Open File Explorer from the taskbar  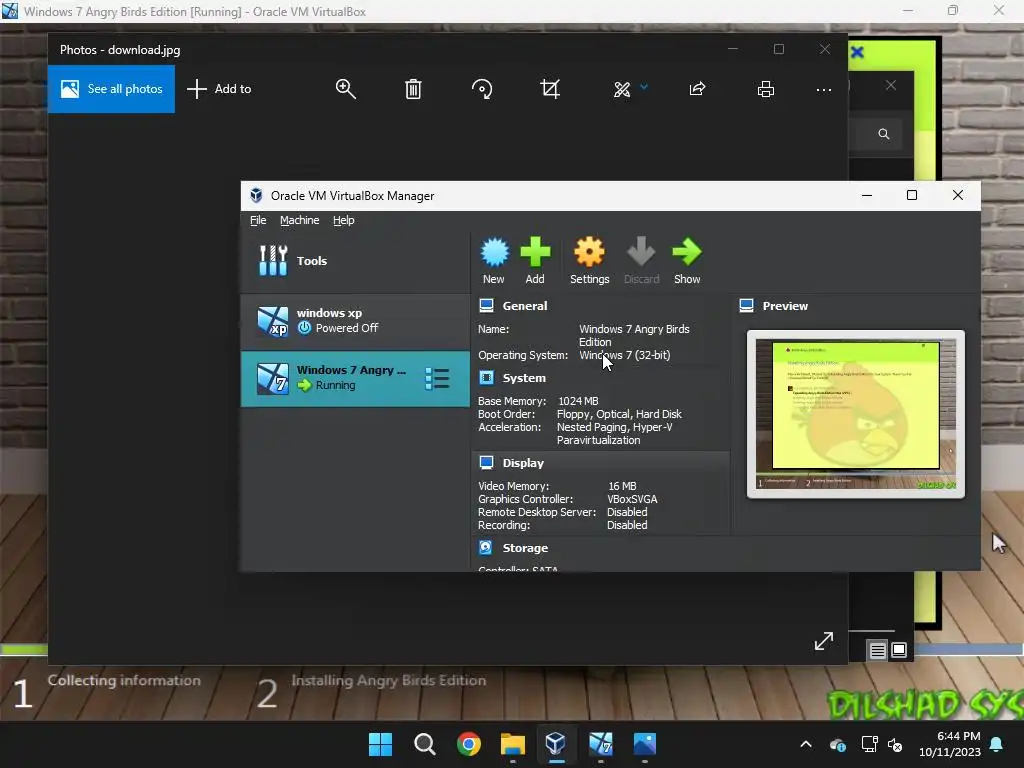click(x=513, y=744)
